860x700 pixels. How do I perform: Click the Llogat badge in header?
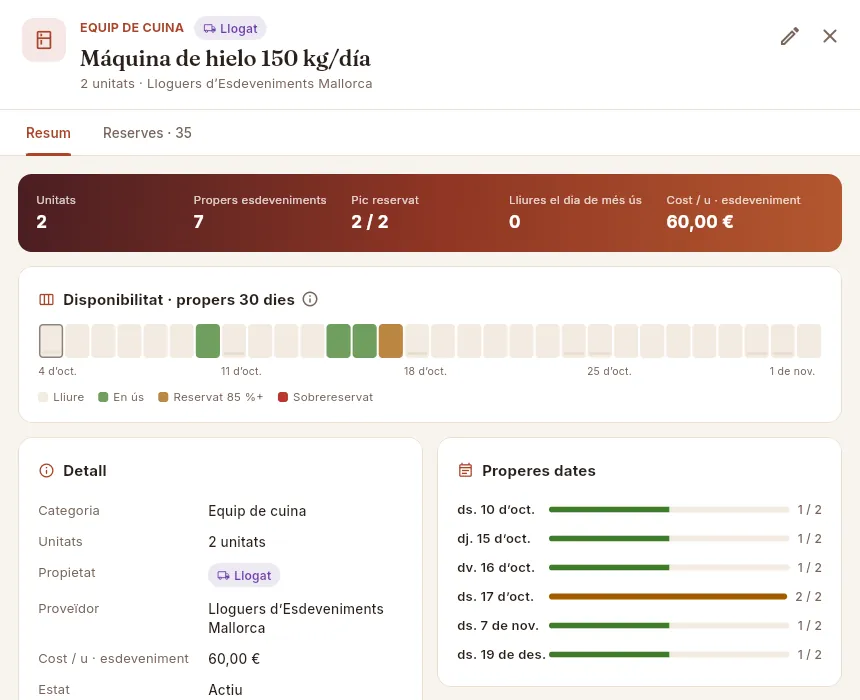[230, 29]
